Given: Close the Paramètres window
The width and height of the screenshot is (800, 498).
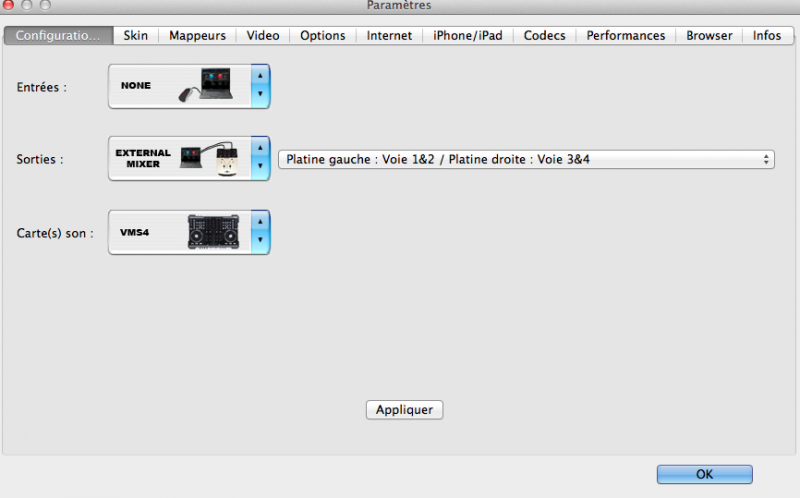Looking at the screenshot, I should (8, 5).
